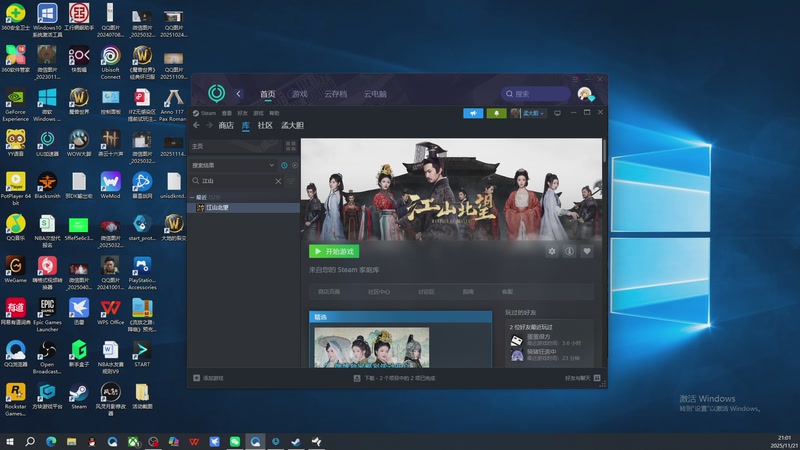
Task: Click the friend with the white block avatar
Action: (516, 340)
